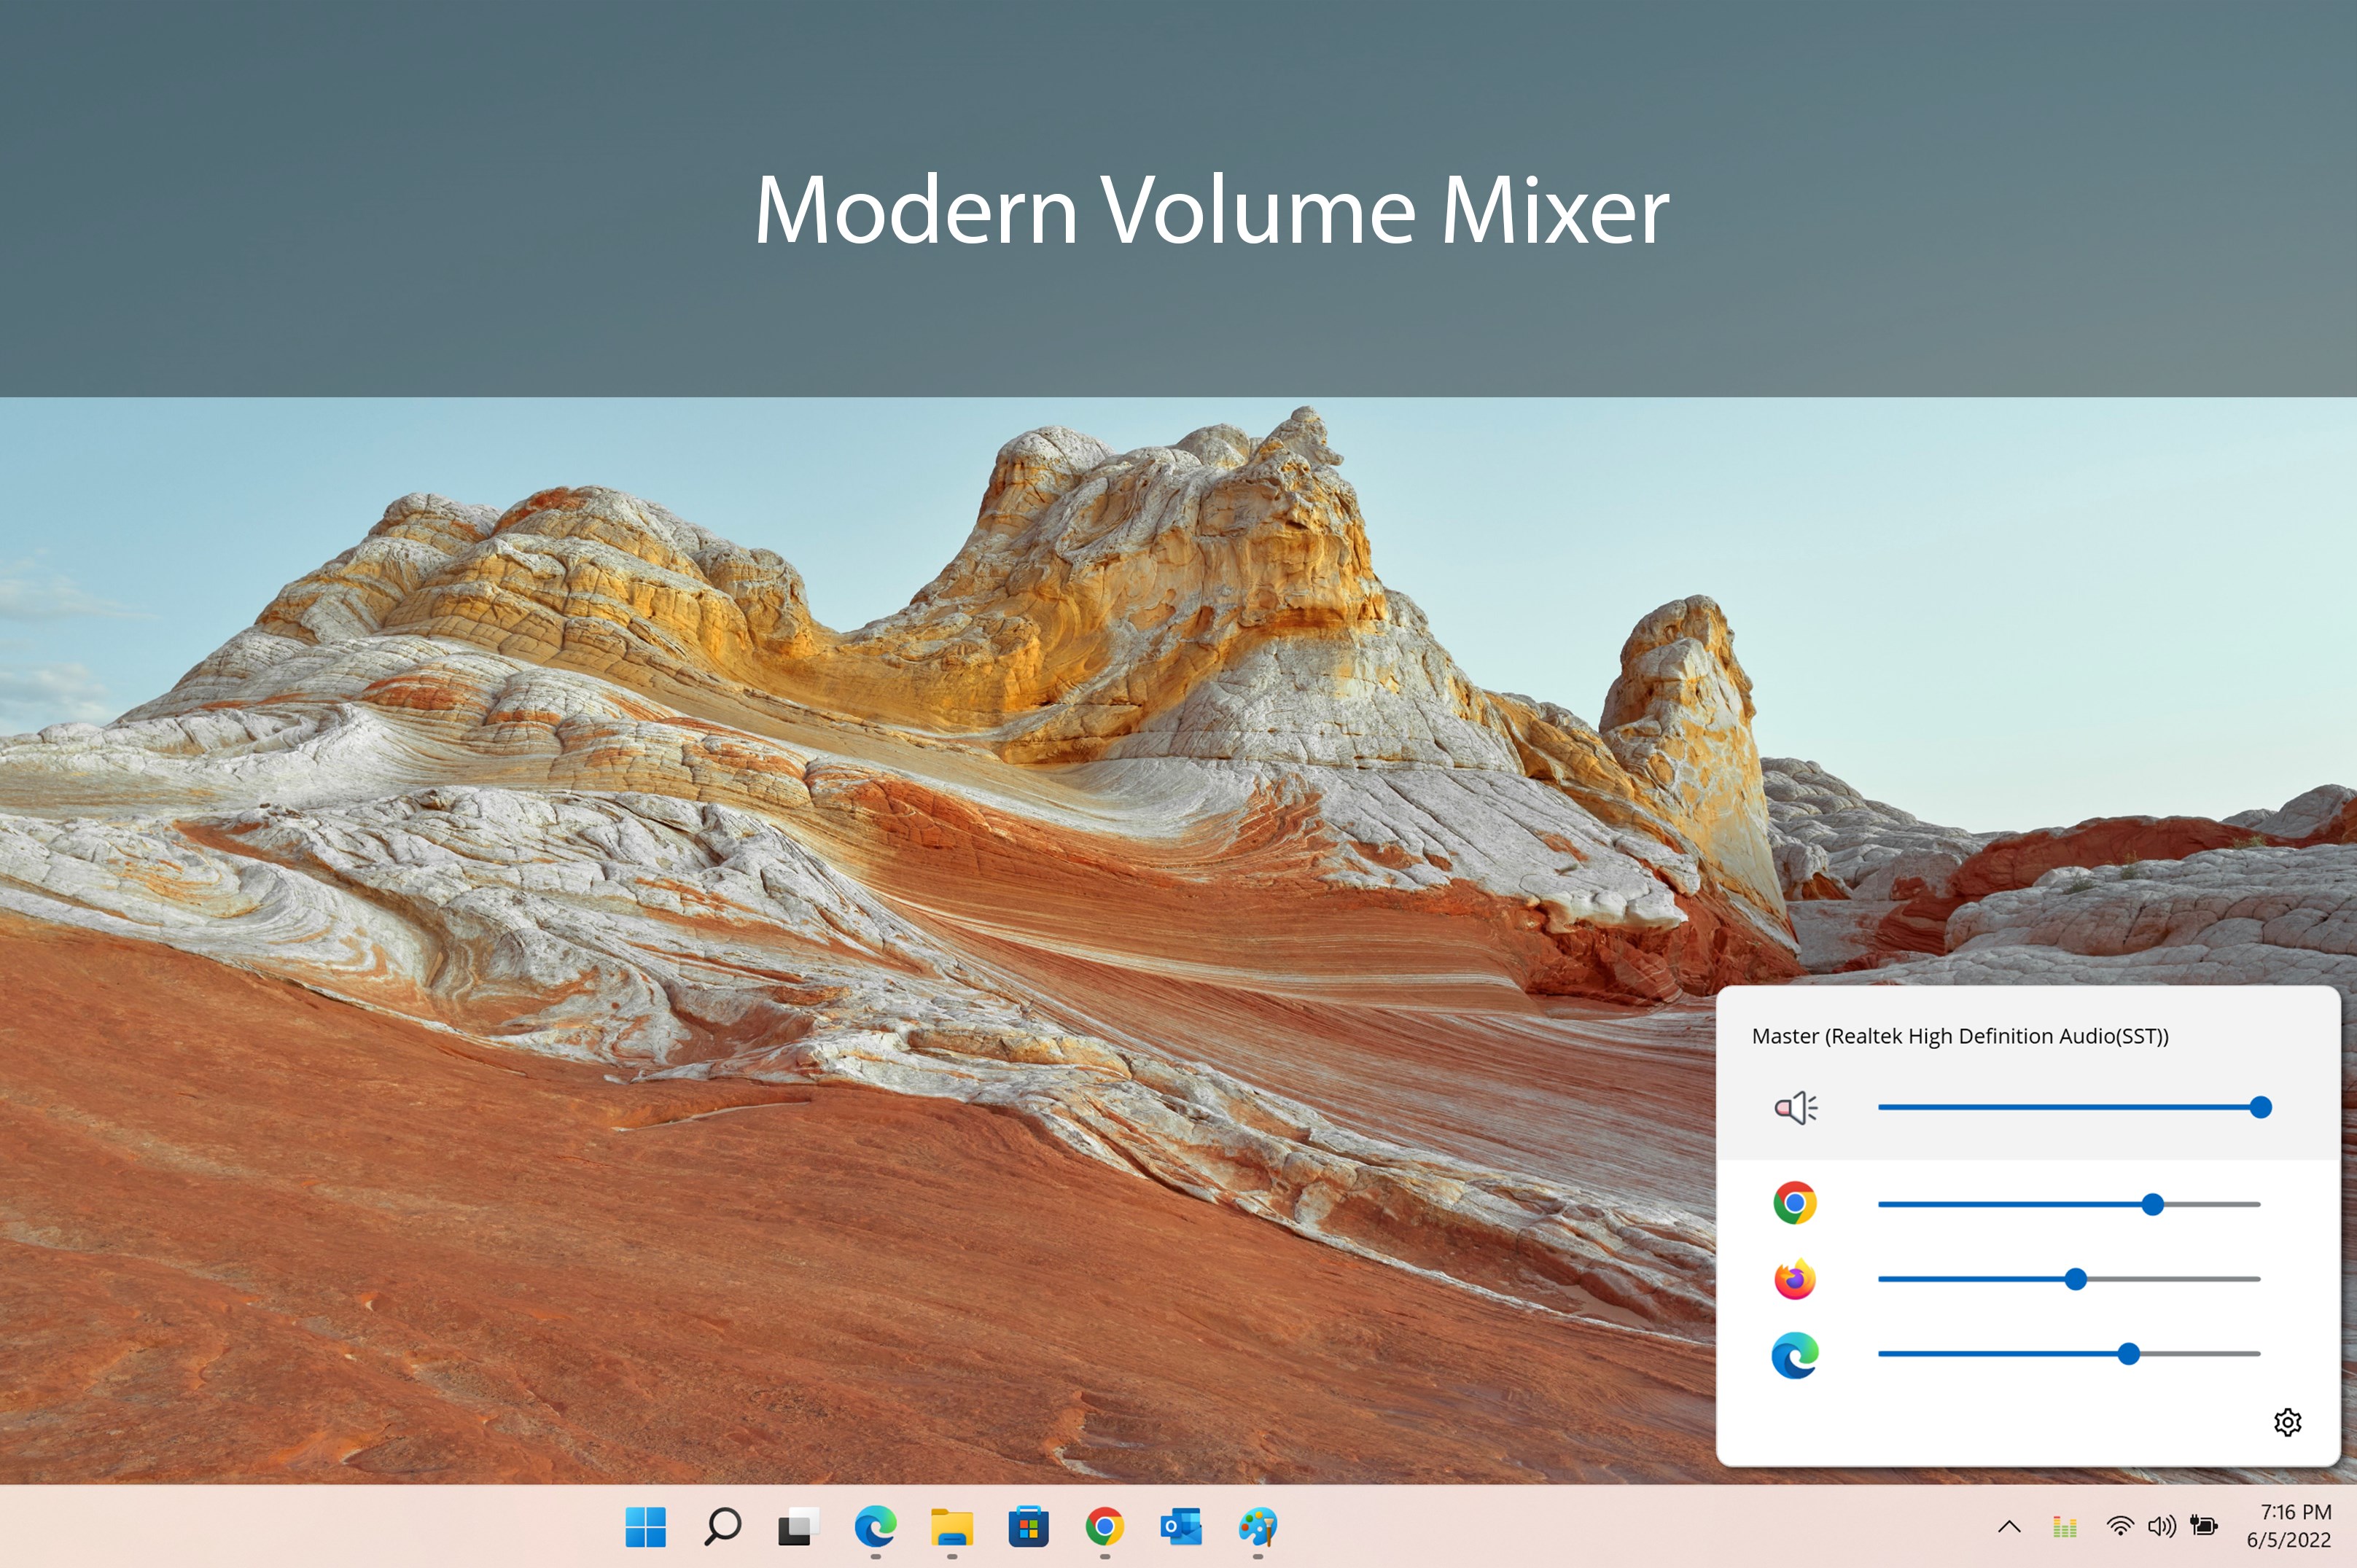Click the Edge volume slider thumb
The width and height of the screenshot is (2357, 1568).
point(2128,1354)
